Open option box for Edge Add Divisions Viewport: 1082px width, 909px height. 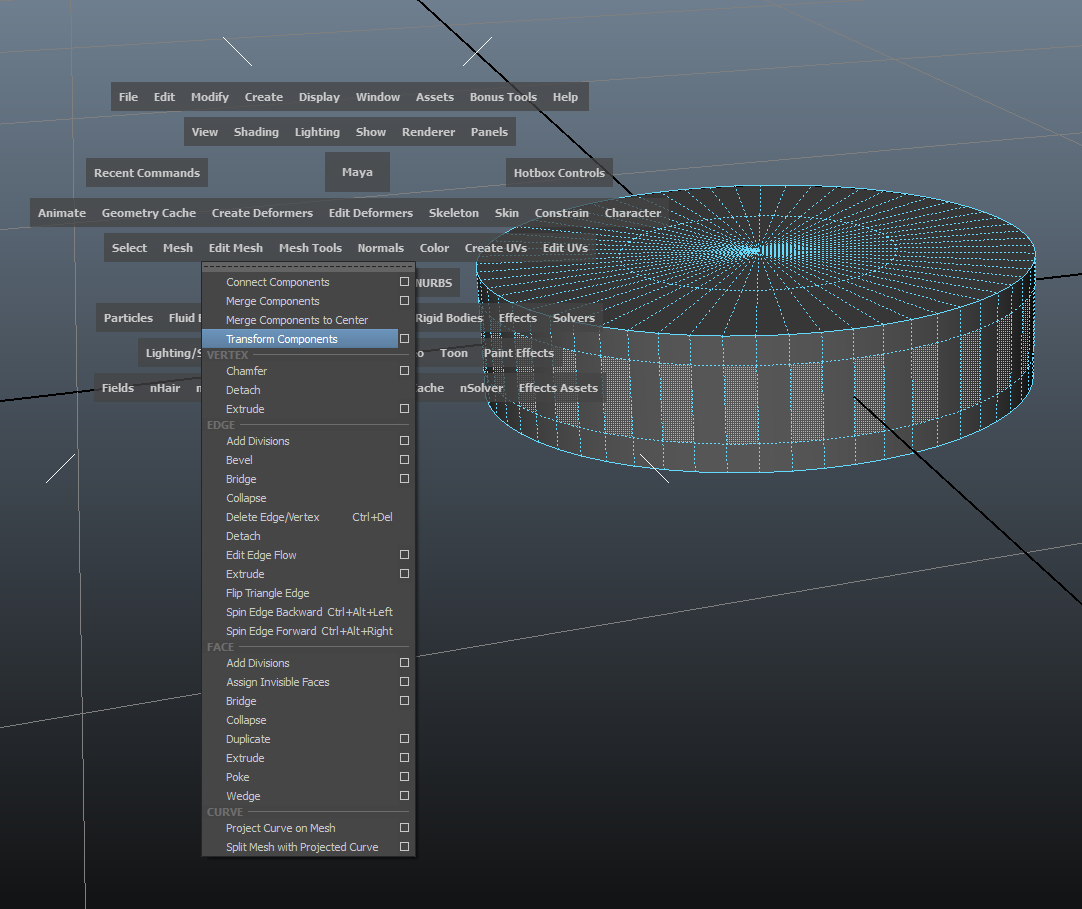(404, 440)
